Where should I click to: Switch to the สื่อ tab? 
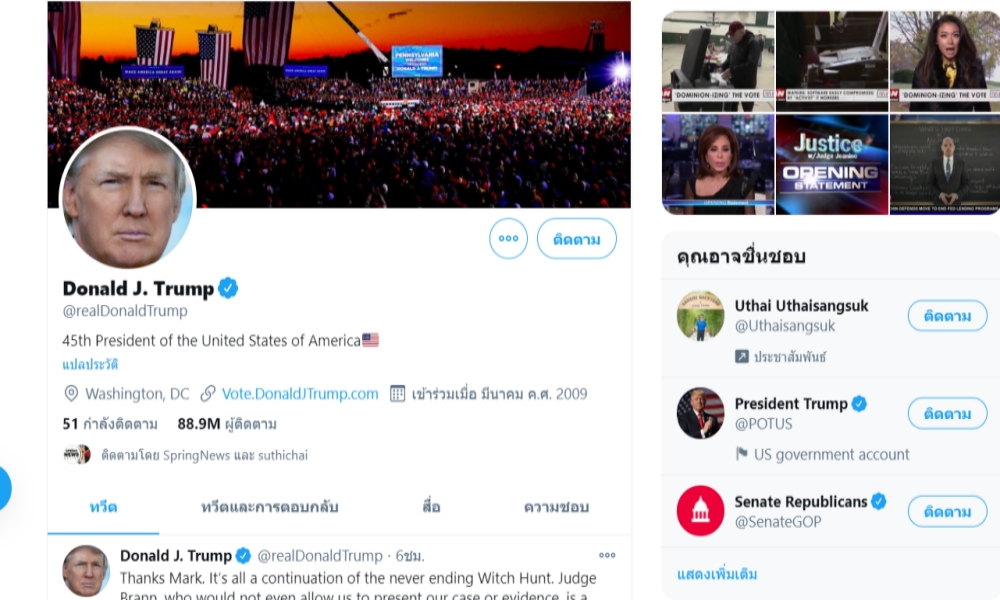(x=431, y=507)
